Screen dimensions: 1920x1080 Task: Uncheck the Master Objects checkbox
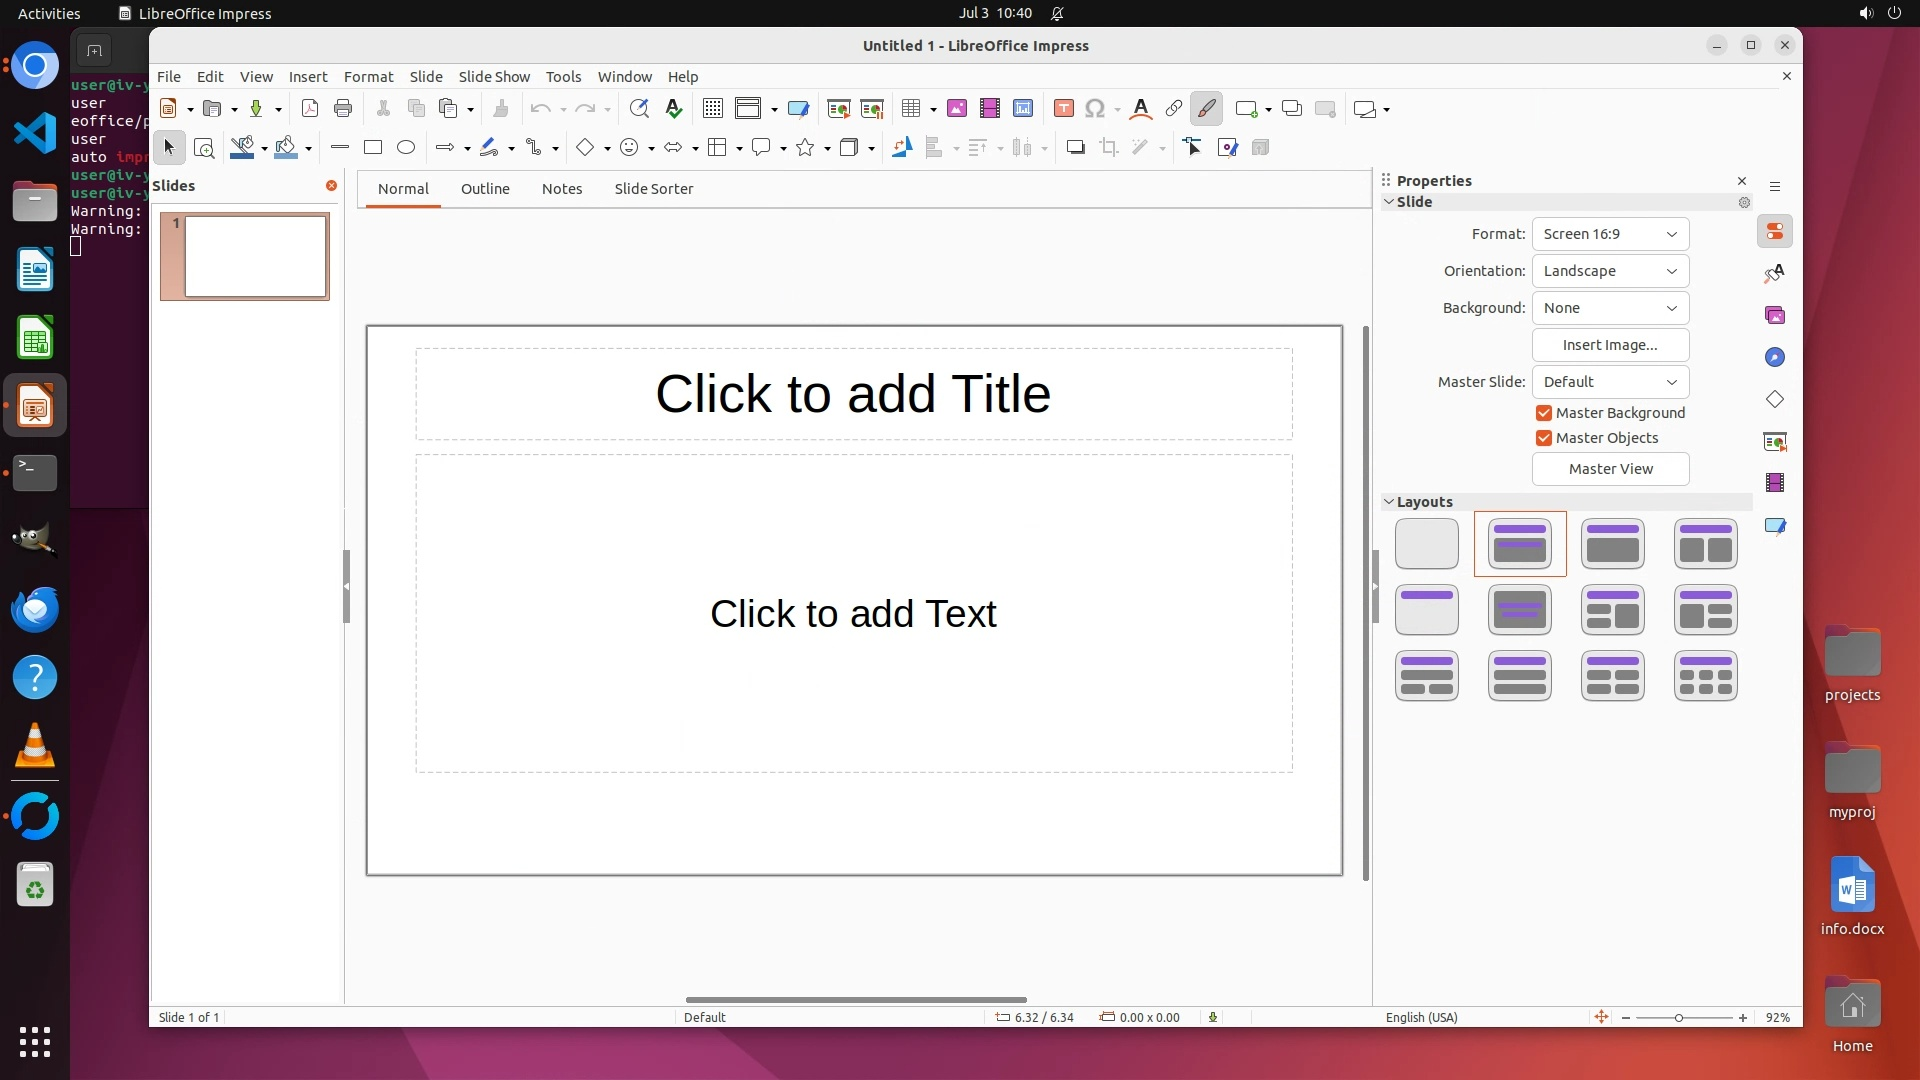click(1544, 438)
